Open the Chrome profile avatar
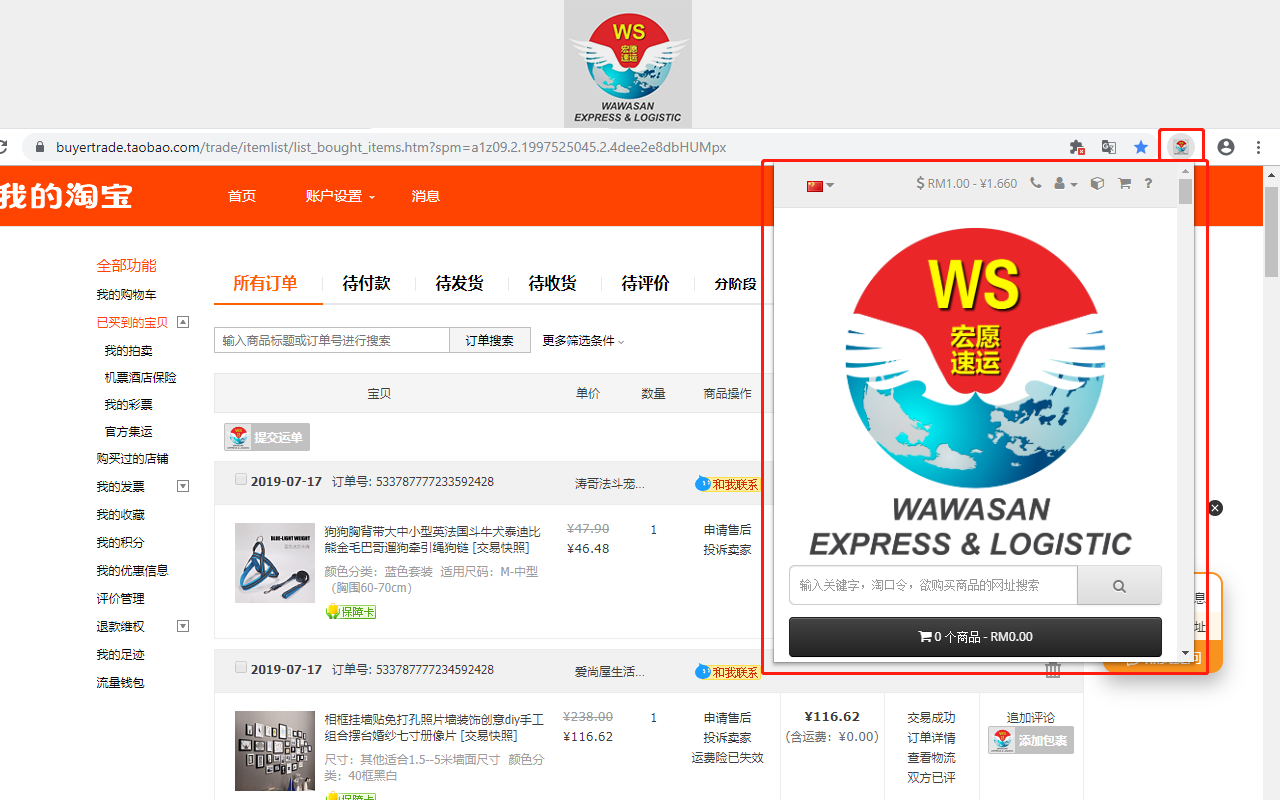This screenshot has width=1280, height=800. [x=1226, y=147]
